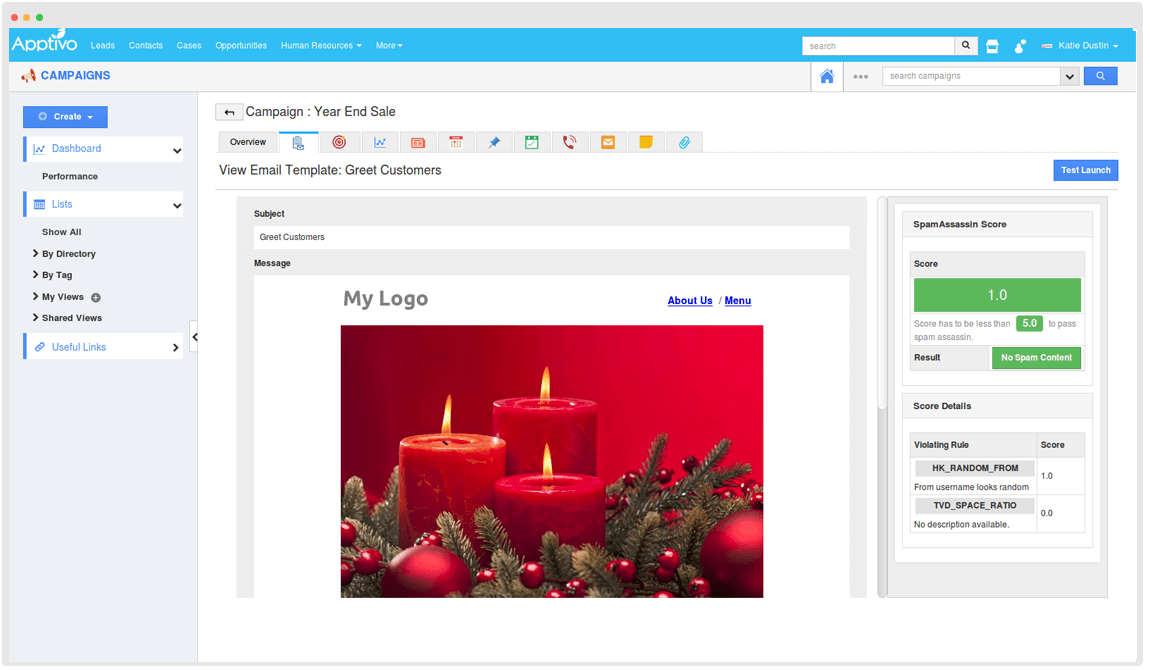Open the calendar icon tab
The height and width of the screenshot is (670, 1150).
[x=456, y=142]
